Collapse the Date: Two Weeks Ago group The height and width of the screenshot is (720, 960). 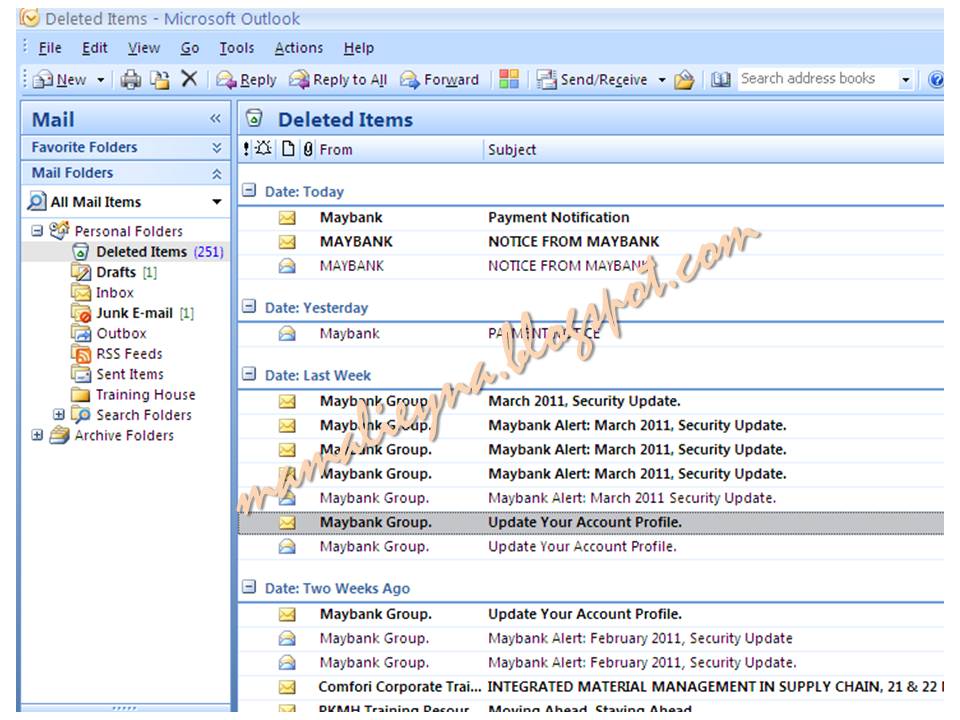pyautogui.click(x=249, y=587)
